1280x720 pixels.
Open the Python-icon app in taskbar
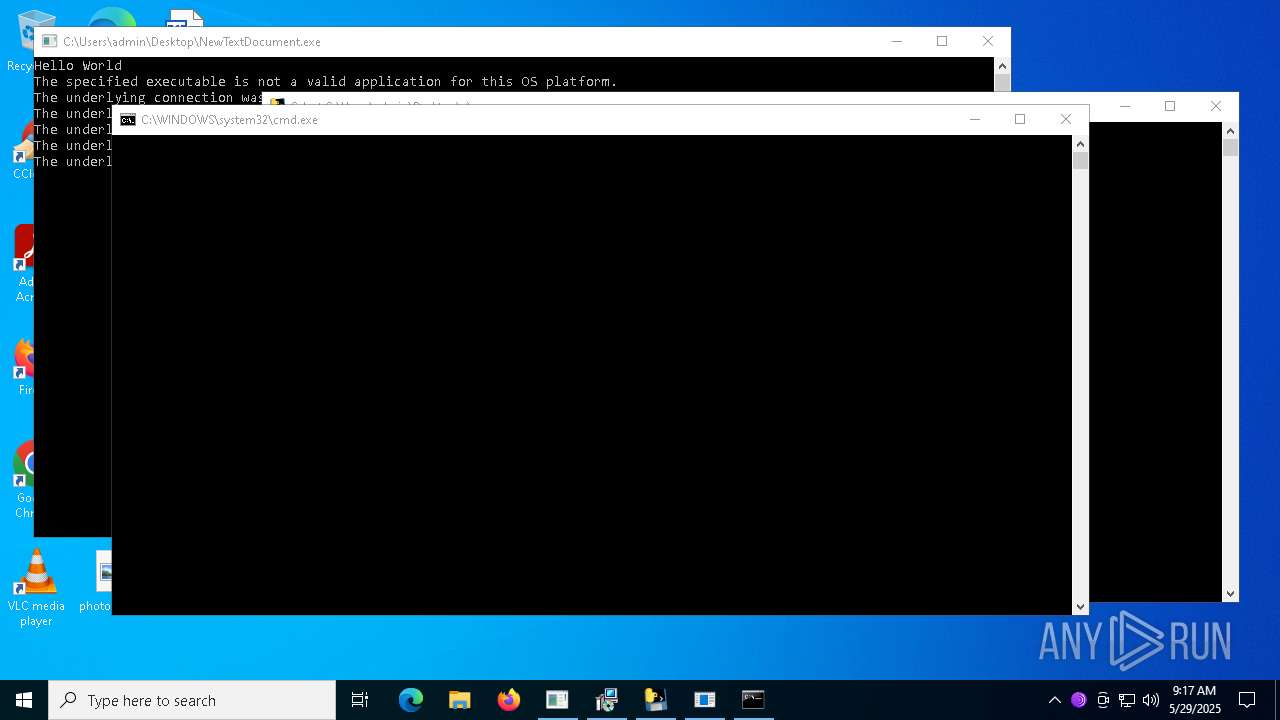click(656, 700)
